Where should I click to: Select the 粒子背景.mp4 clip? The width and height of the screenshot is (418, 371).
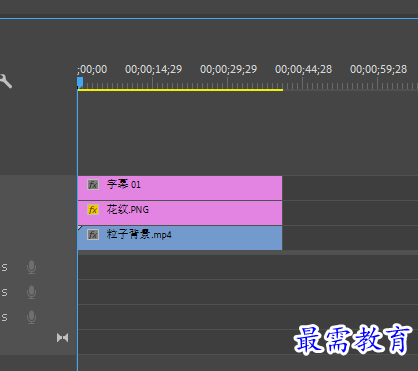coord(180,238)
